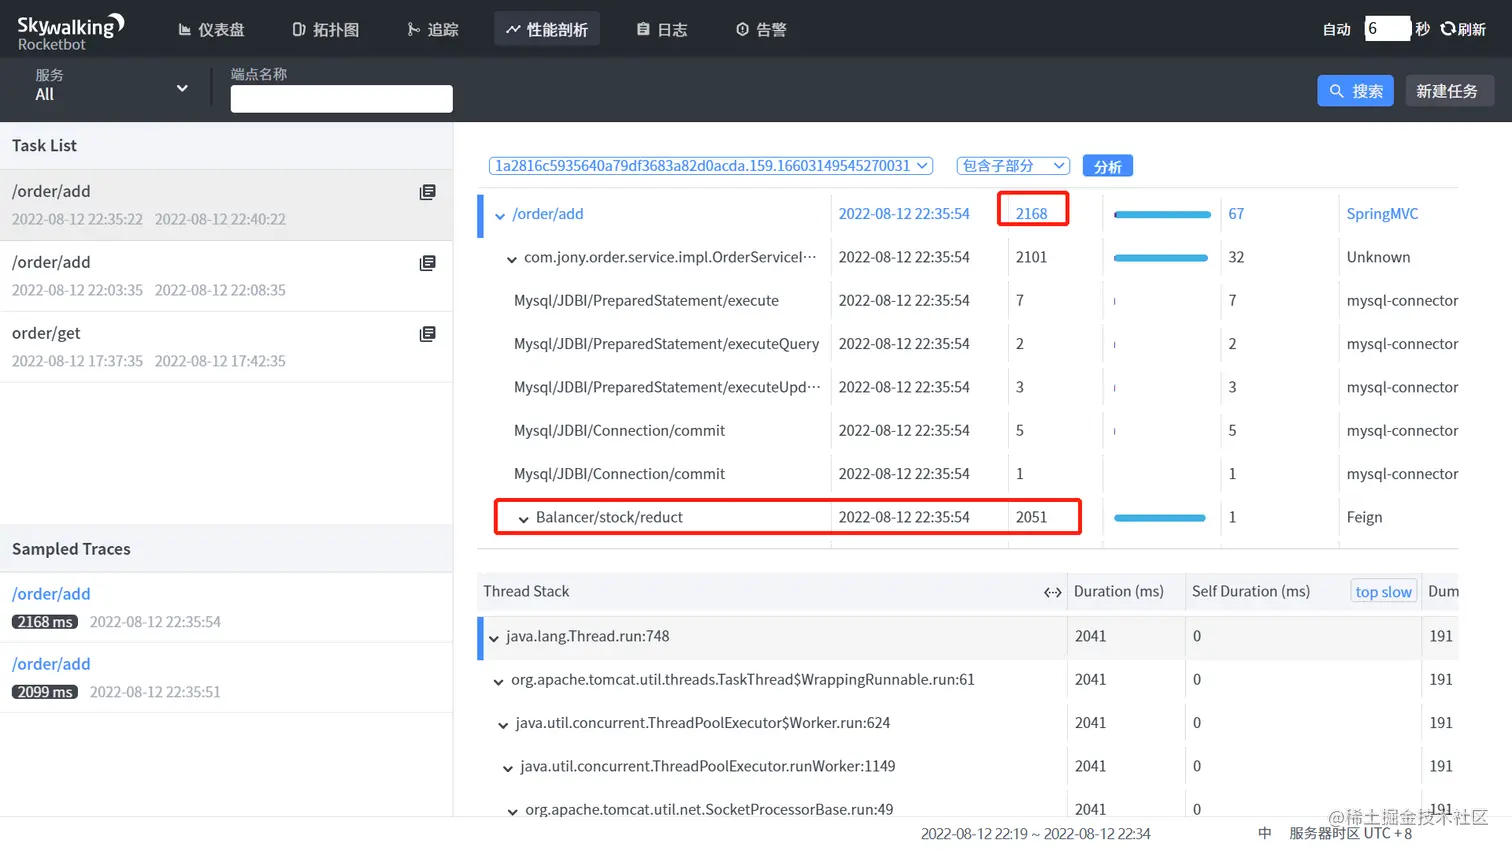Open task details icon for order/get task

coord(428,334)
